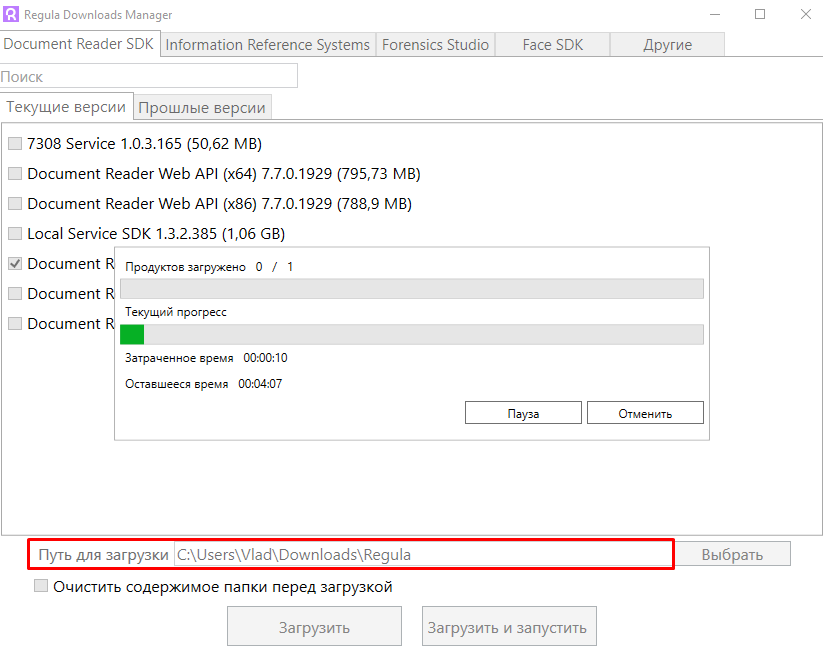Click the Поиск search field
The height and width of the screenshot is (653, 823).
point(149,77)
